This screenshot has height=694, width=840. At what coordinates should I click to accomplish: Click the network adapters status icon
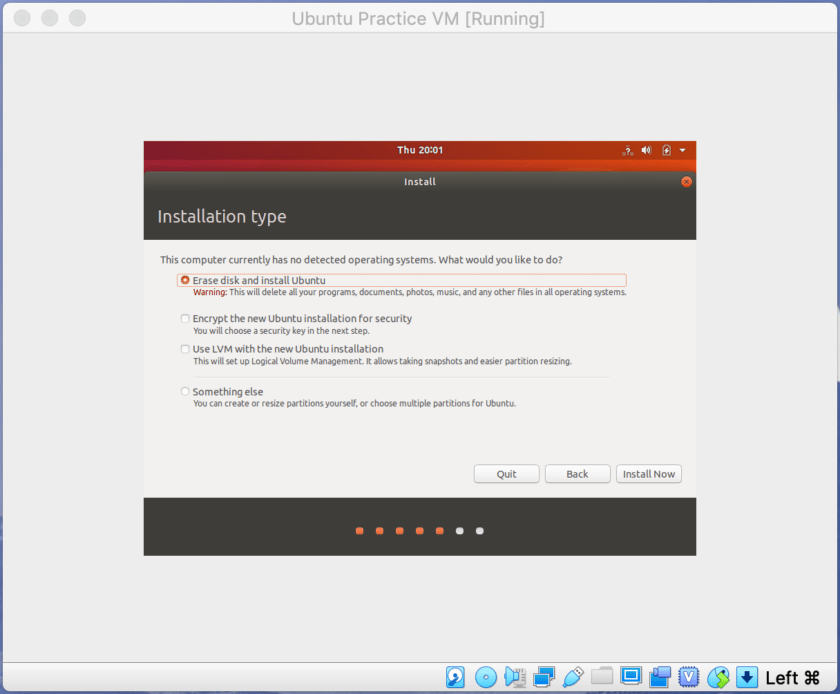coord(544,677)
